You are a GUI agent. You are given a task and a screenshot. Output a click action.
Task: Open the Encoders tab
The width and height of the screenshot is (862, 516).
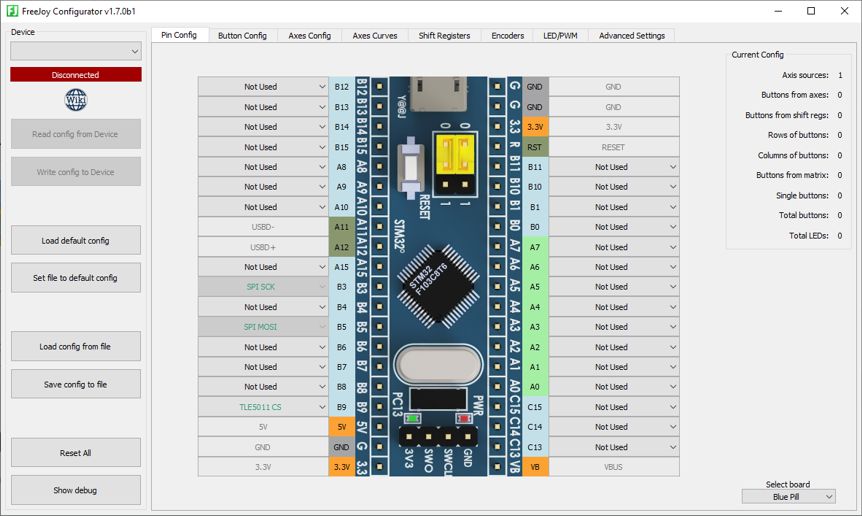[507, 36]
